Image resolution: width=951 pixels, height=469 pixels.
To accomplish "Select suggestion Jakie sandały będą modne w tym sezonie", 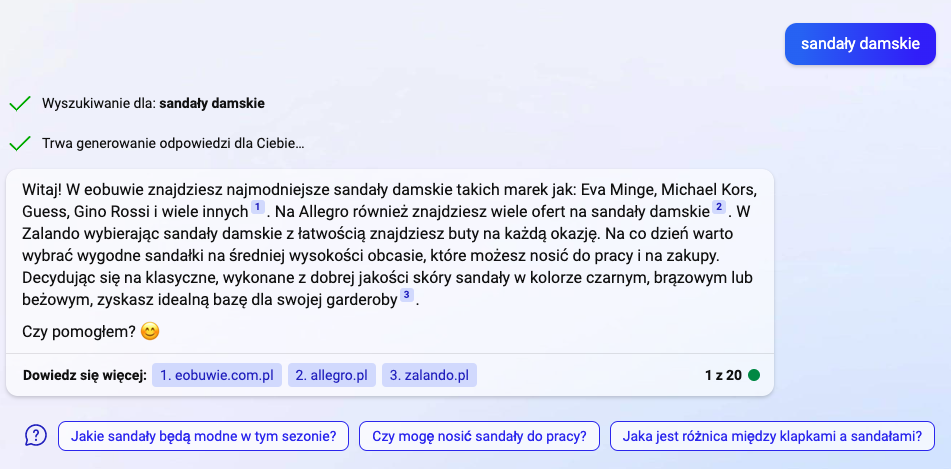I will point(203,435).
